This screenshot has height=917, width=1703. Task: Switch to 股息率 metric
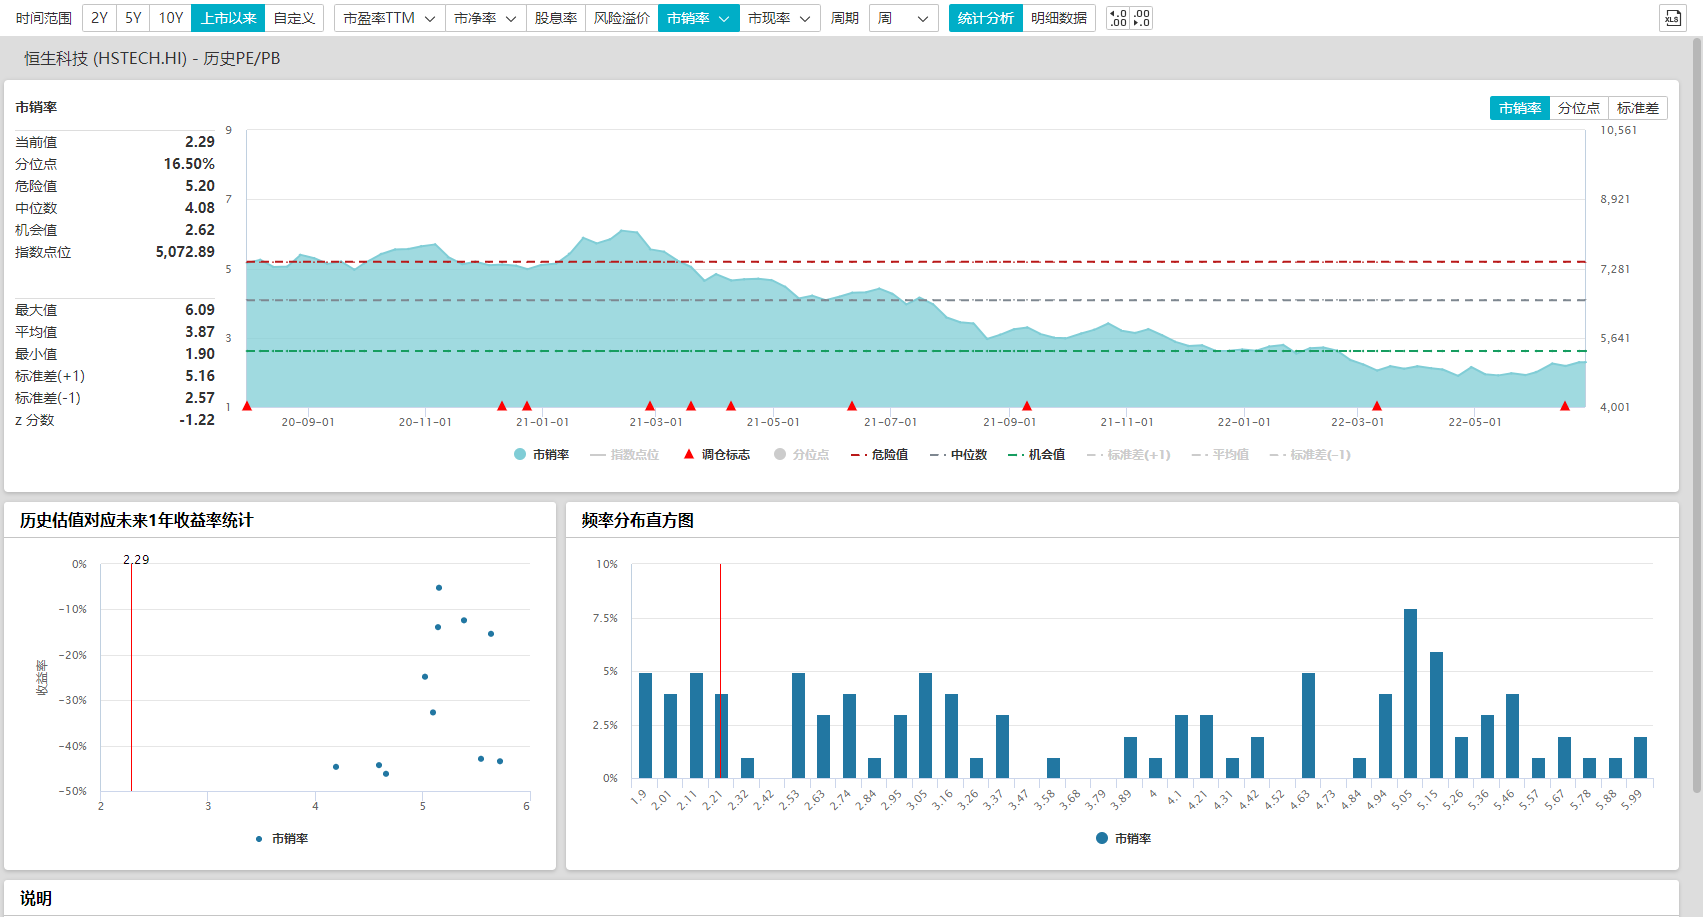(x=555, y=18)
